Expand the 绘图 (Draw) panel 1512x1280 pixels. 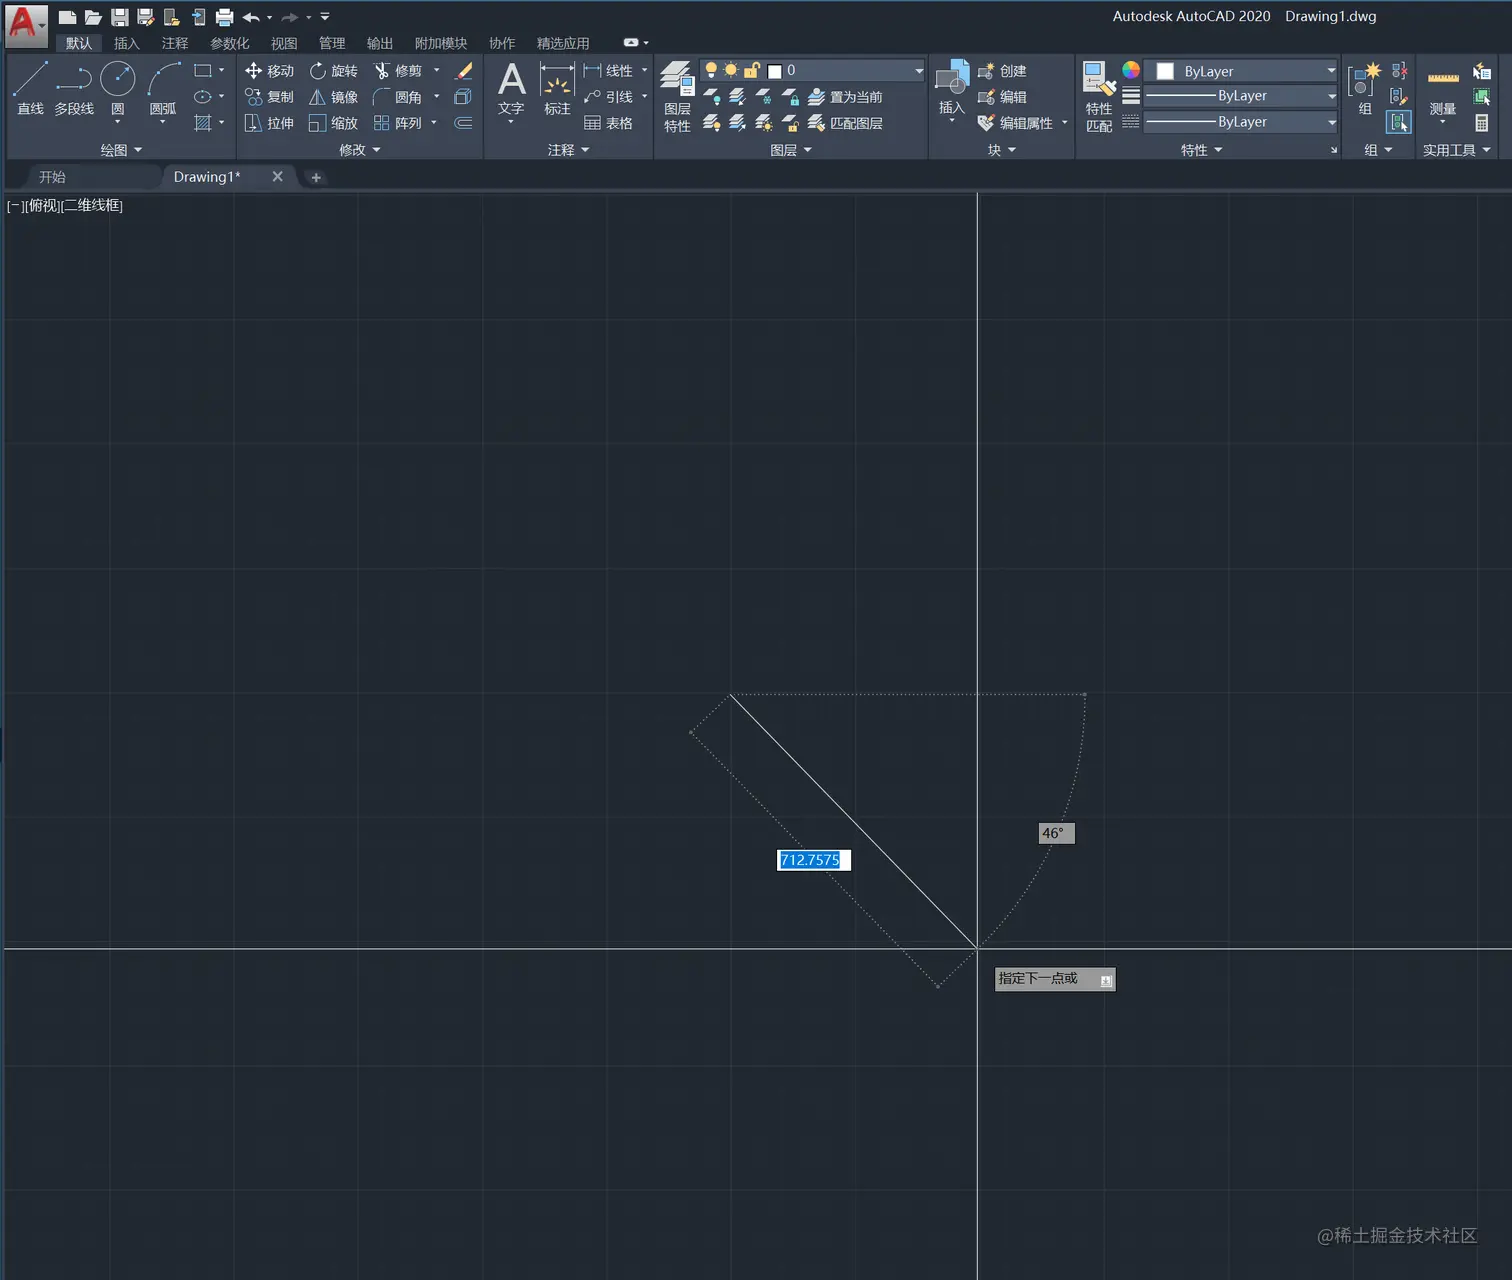click(x=121, y=150)
